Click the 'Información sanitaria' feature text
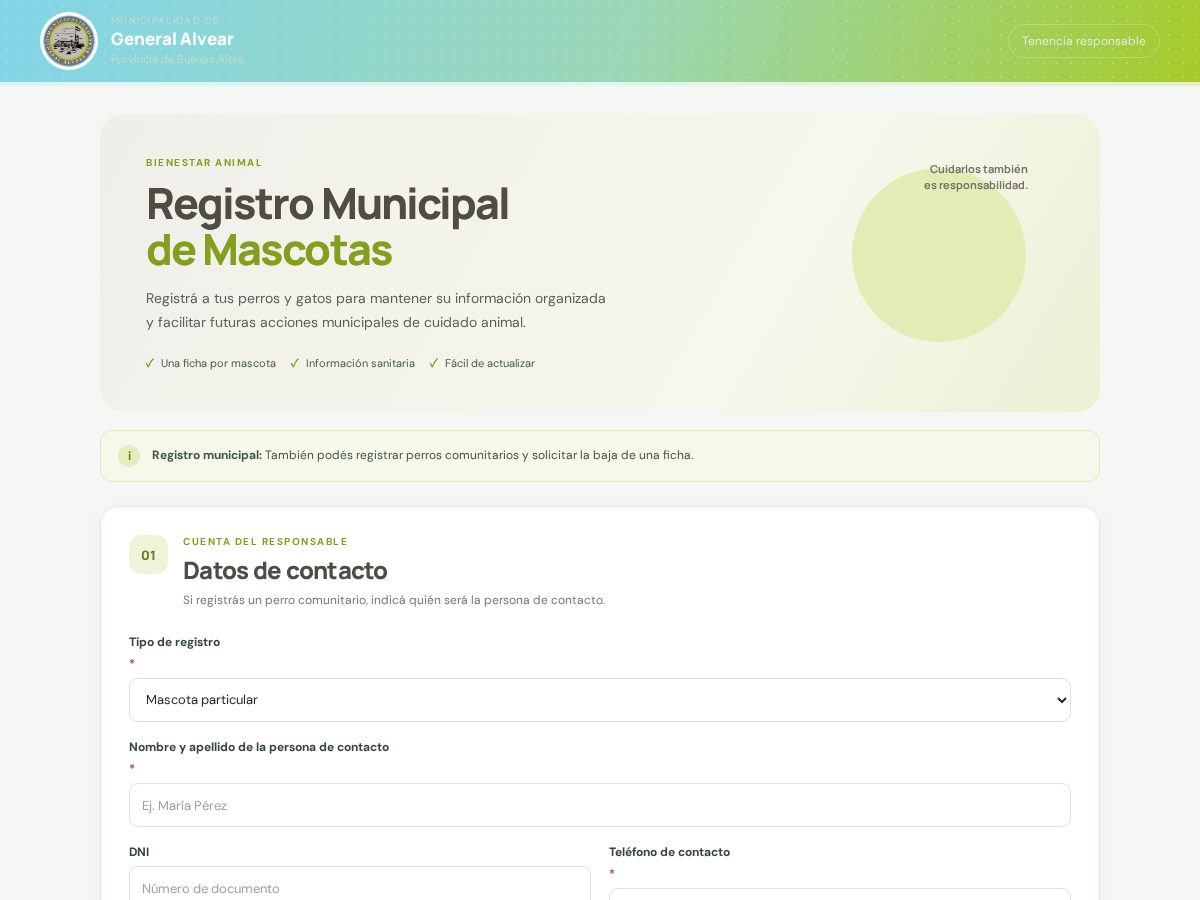 point(360,363)
